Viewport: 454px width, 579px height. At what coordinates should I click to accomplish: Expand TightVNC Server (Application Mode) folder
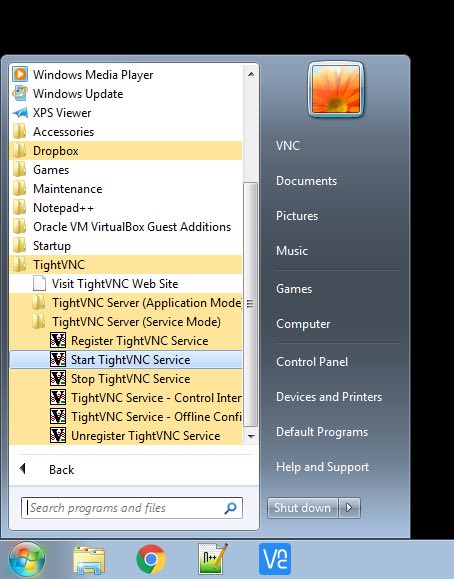pos(126,303)
